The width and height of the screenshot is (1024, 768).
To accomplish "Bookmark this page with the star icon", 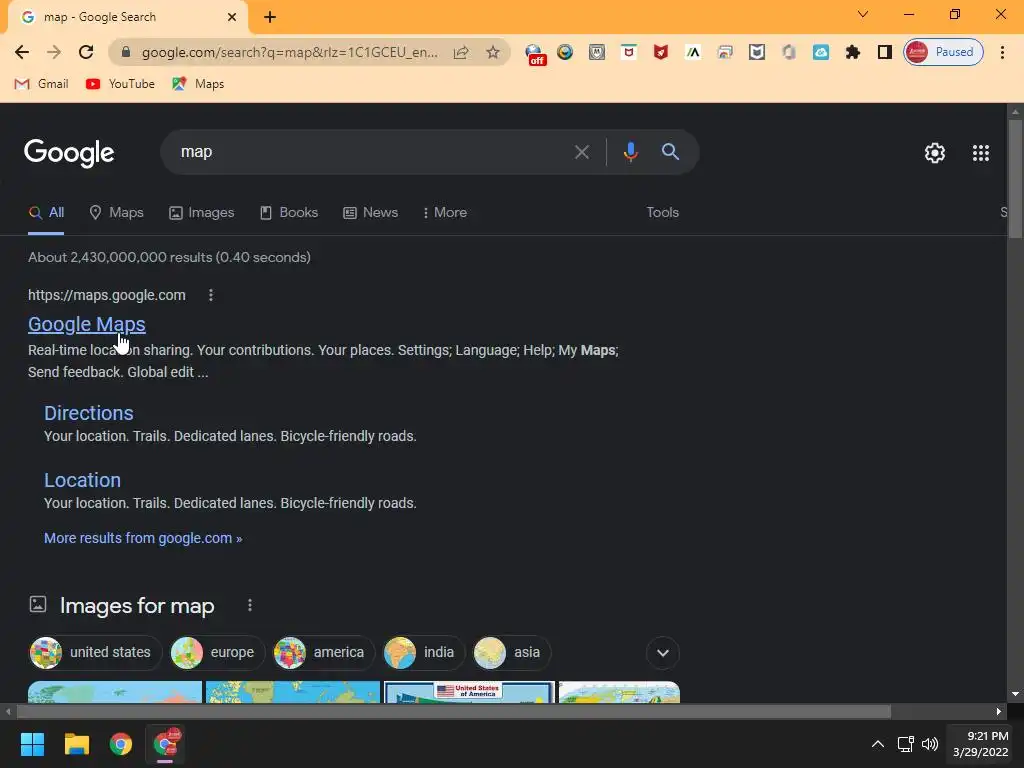I will pos(493,52).
